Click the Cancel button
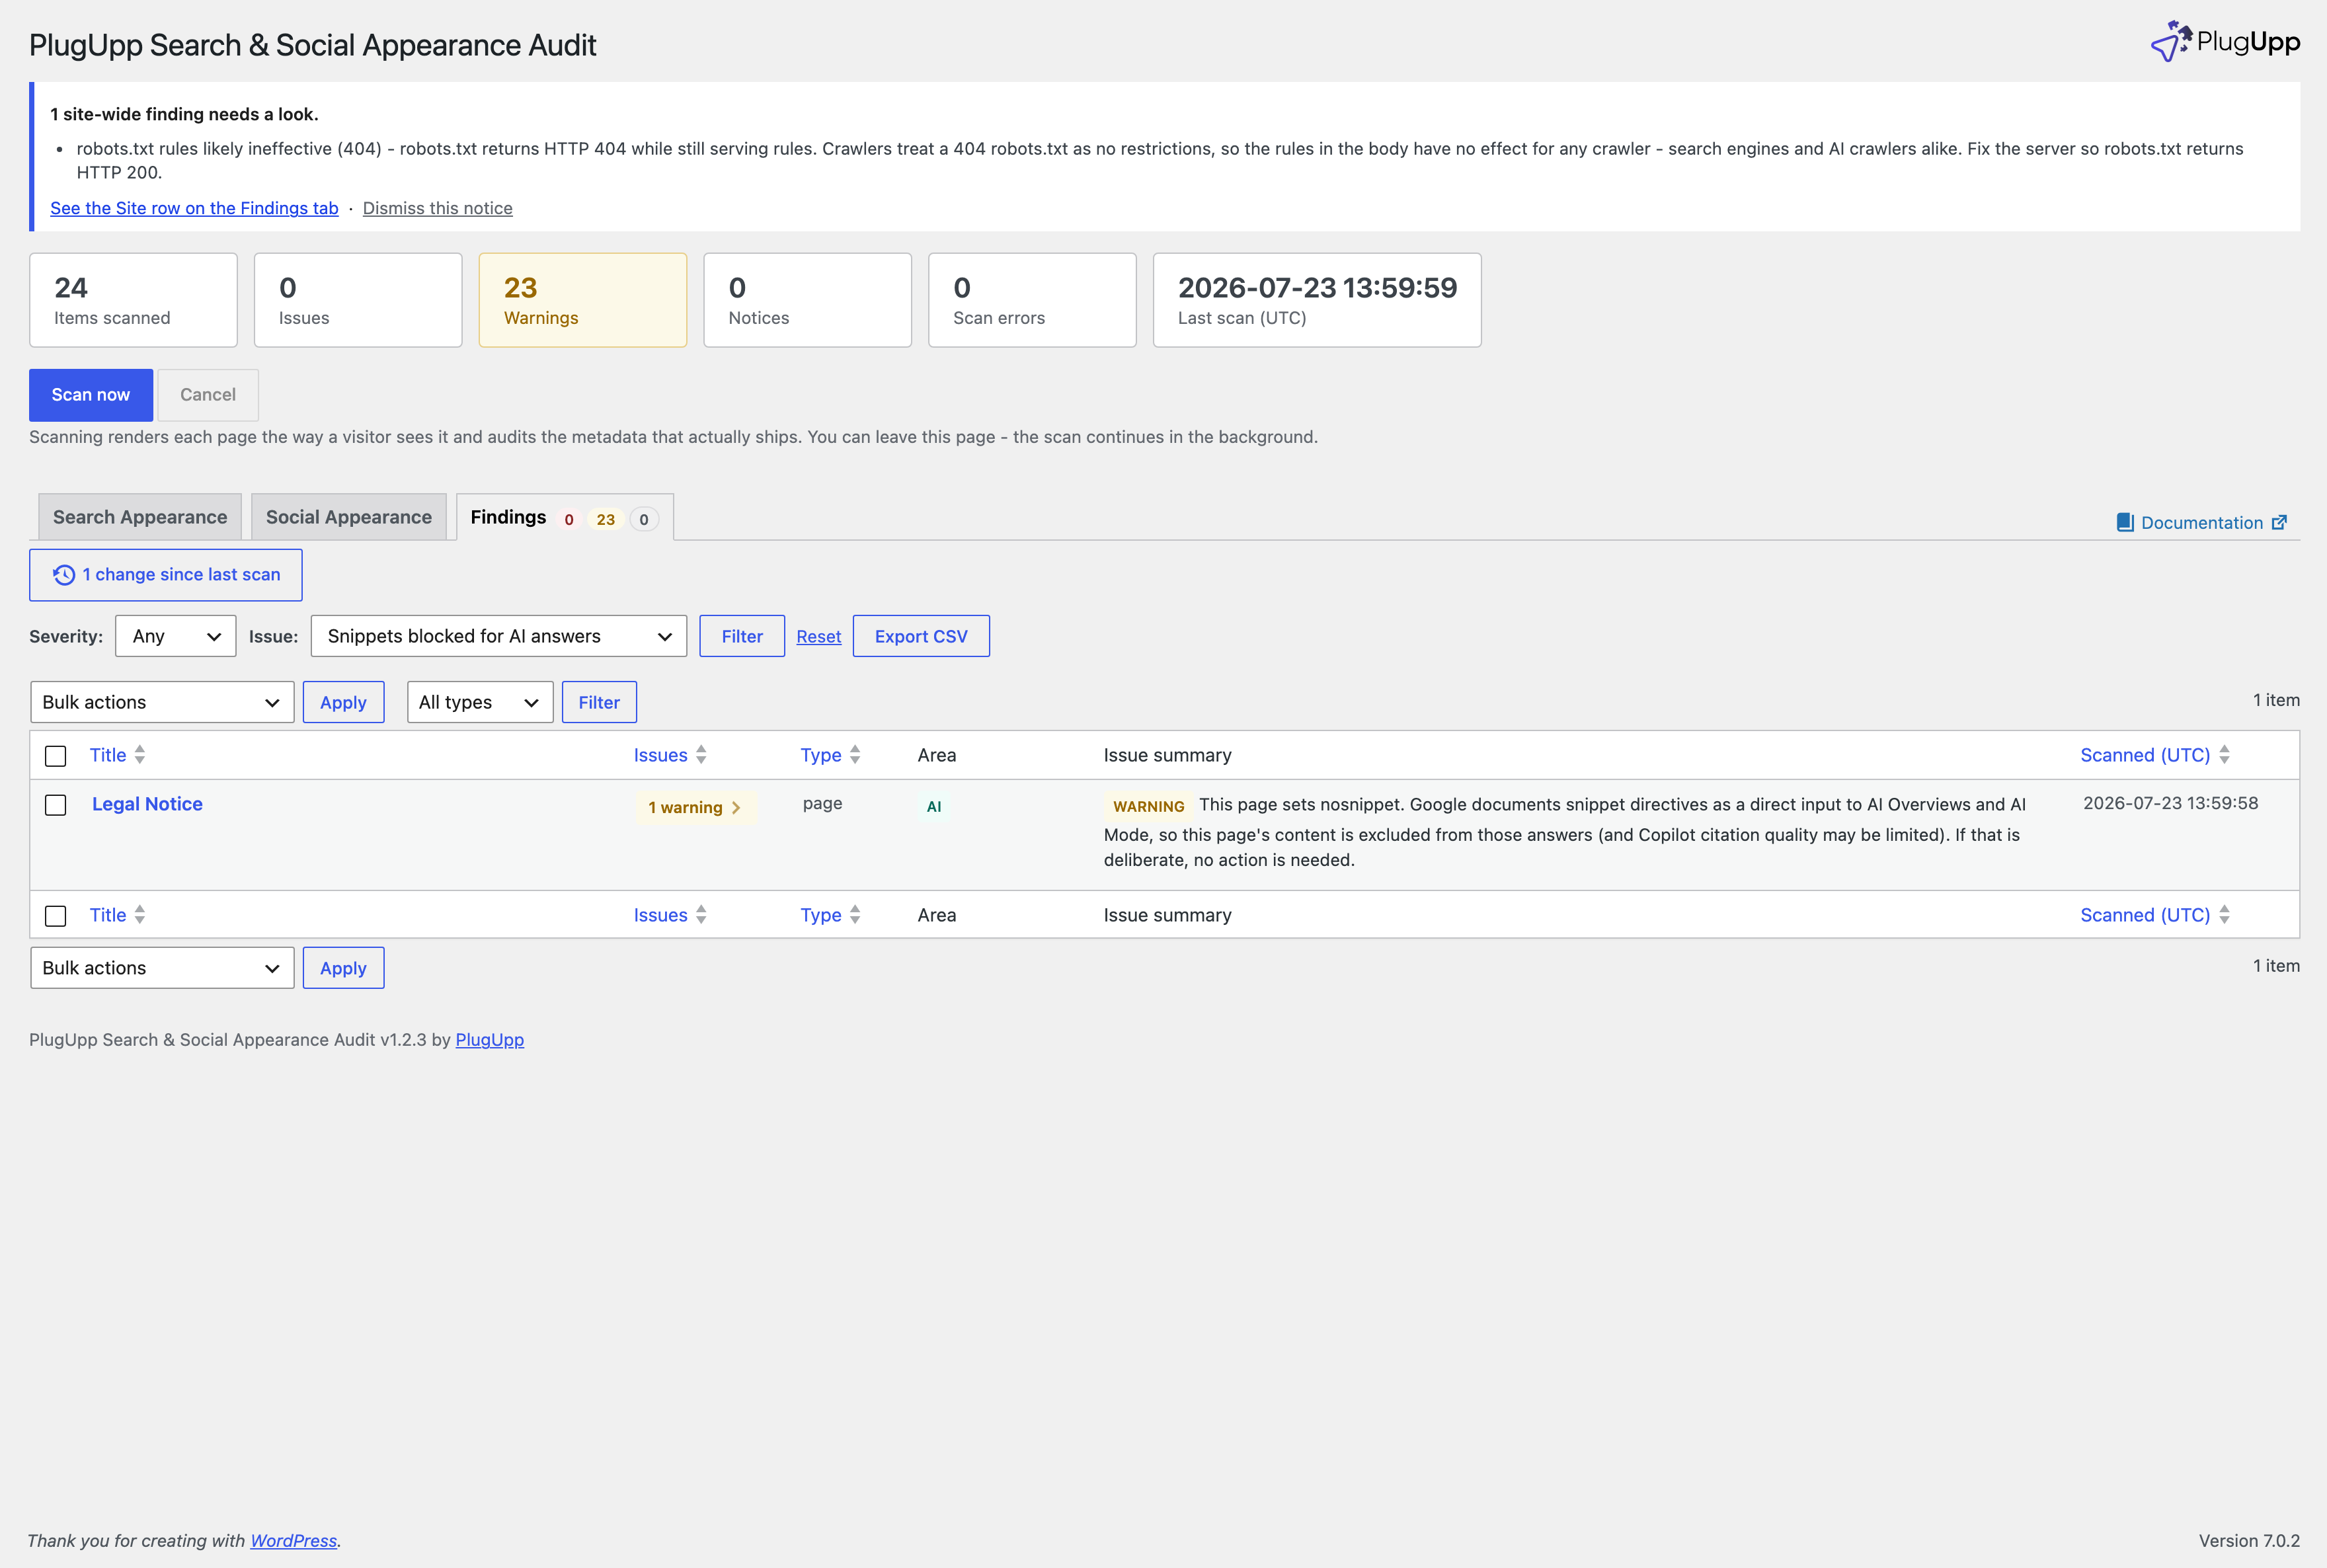Viewport: 2327px width, 1568px height. tap(208, 395)
